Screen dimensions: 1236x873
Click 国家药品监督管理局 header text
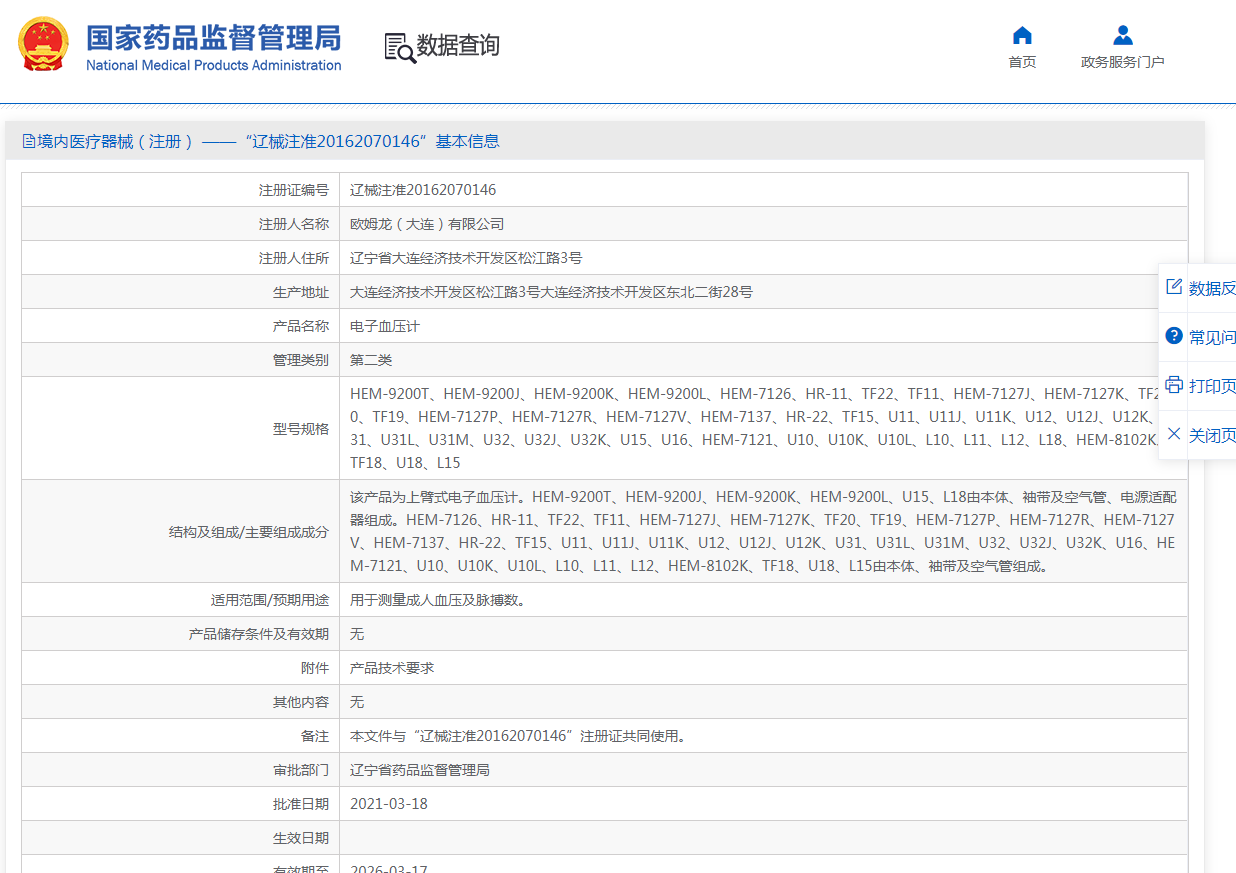click(x=213, y=38)
